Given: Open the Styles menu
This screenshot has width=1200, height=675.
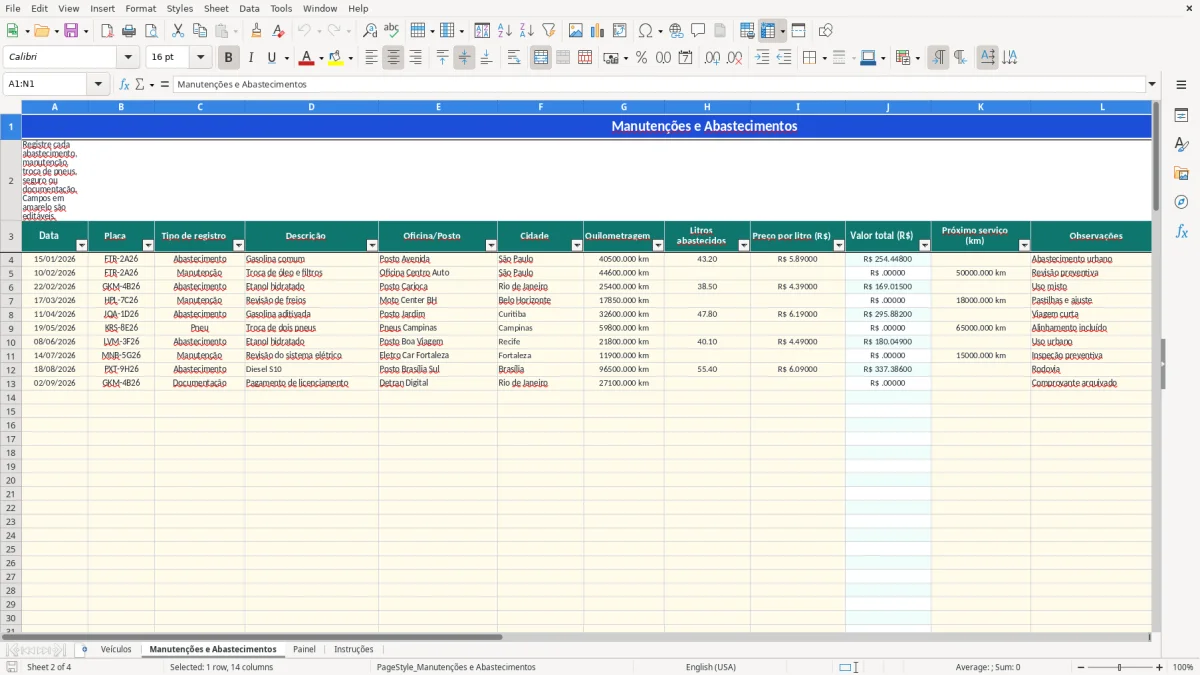Looking at the screenshot, I should (x=180, y=8).
